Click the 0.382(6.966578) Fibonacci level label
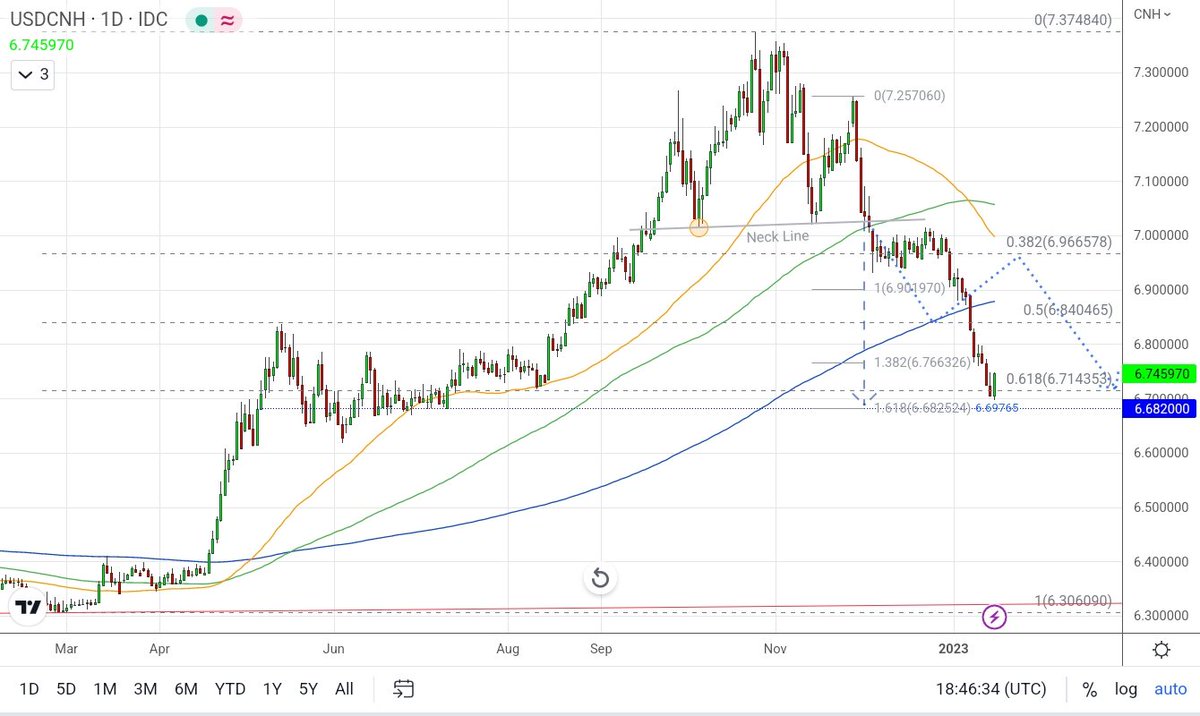Screen dimensions: 1200x716 1059,241
